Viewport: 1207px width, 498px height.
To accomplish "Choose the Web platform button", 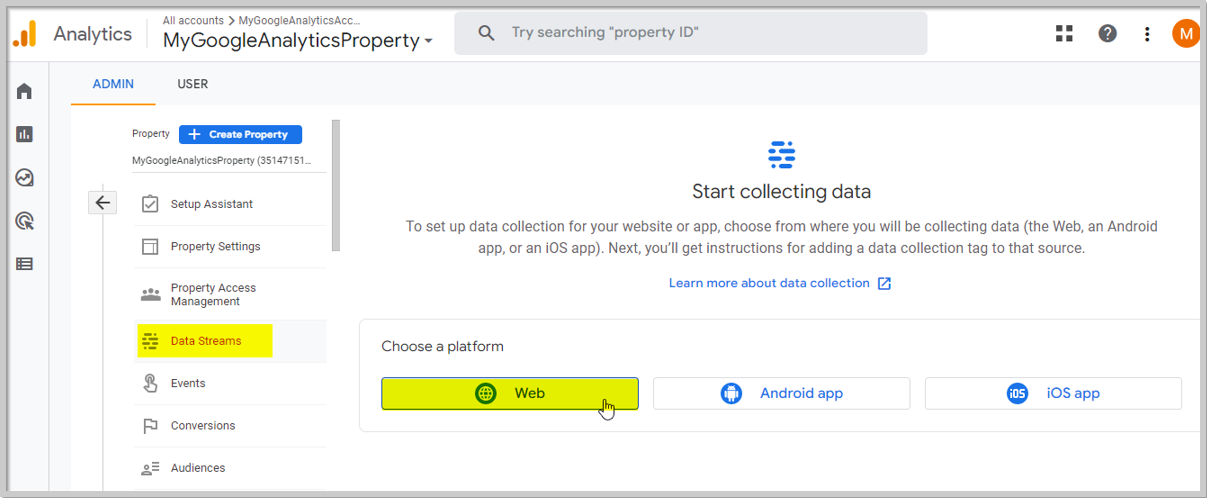I will (510, 393).
